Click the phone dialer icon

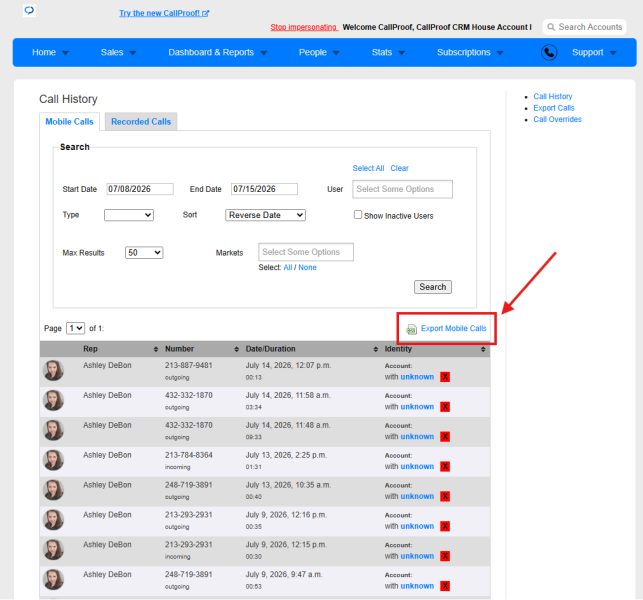(549, 52)
